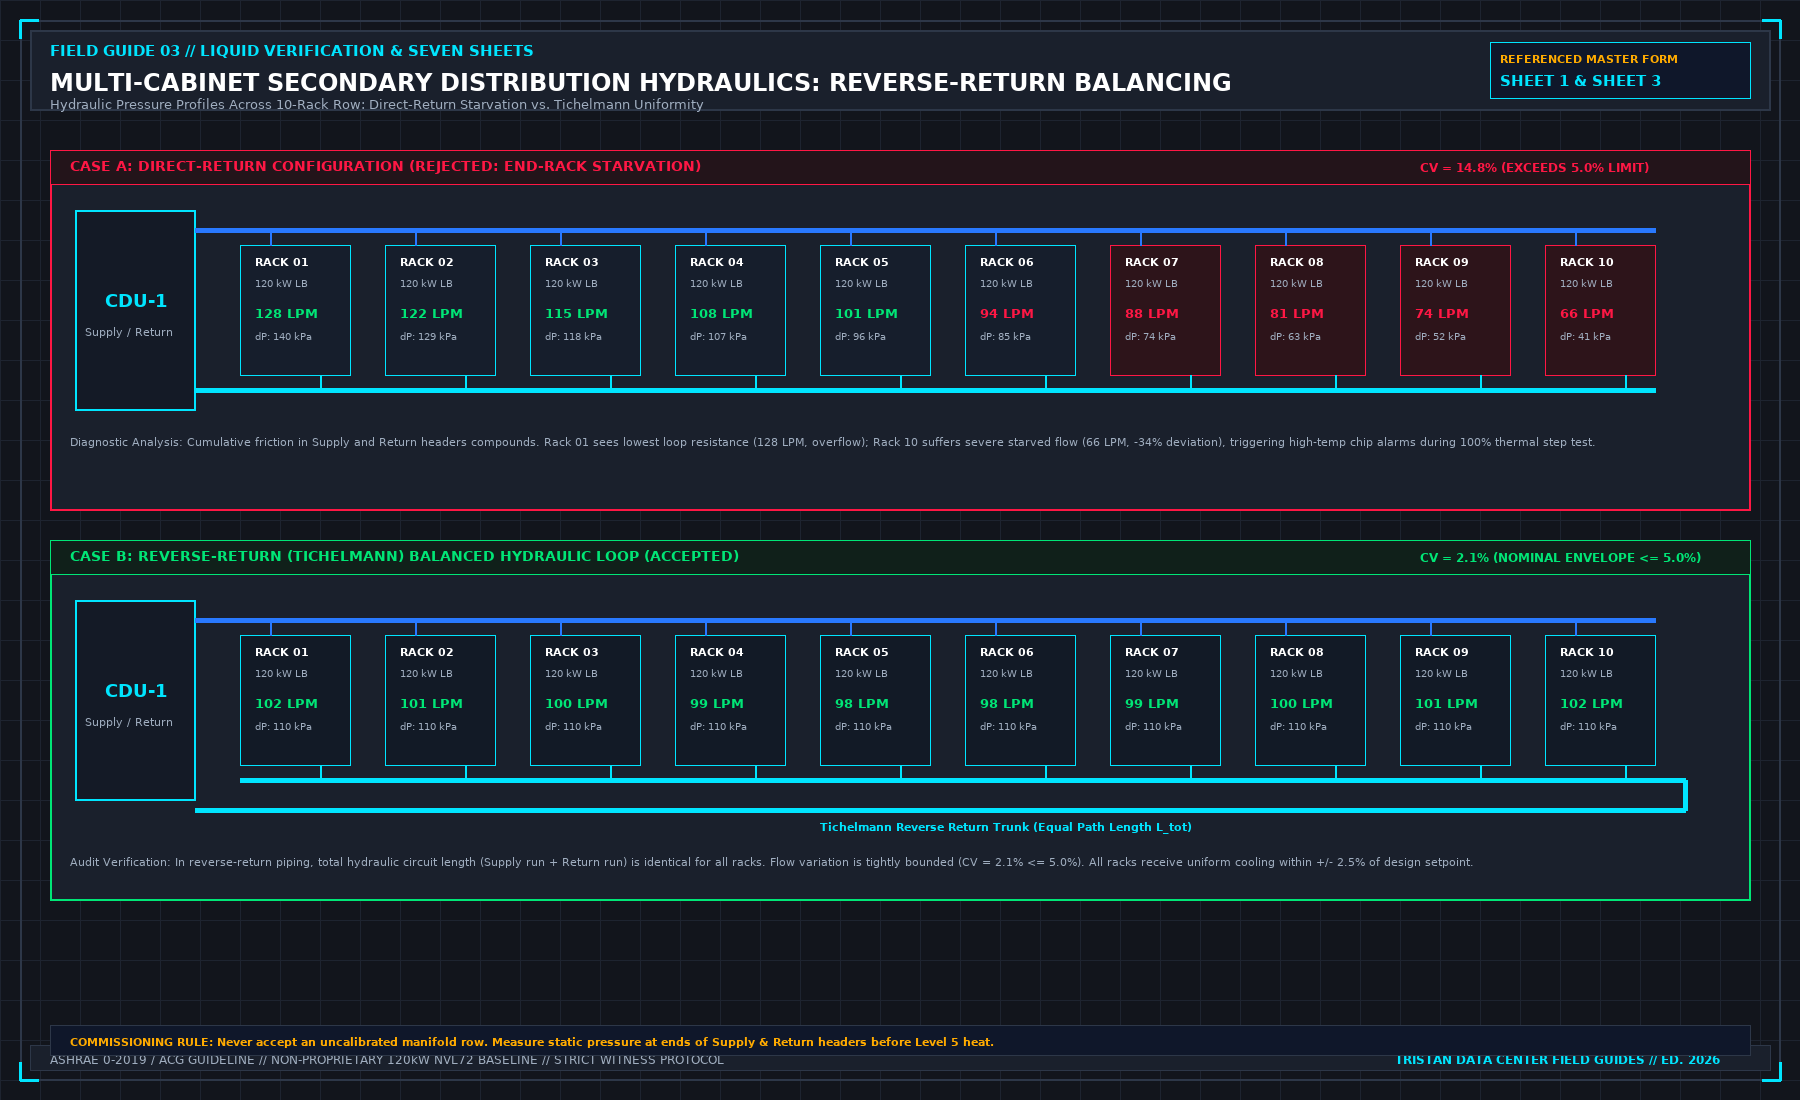Click starved Rack 08 card showing 81 LPM
This screenshot has height=1100, width=1800.
[1310, 310]
